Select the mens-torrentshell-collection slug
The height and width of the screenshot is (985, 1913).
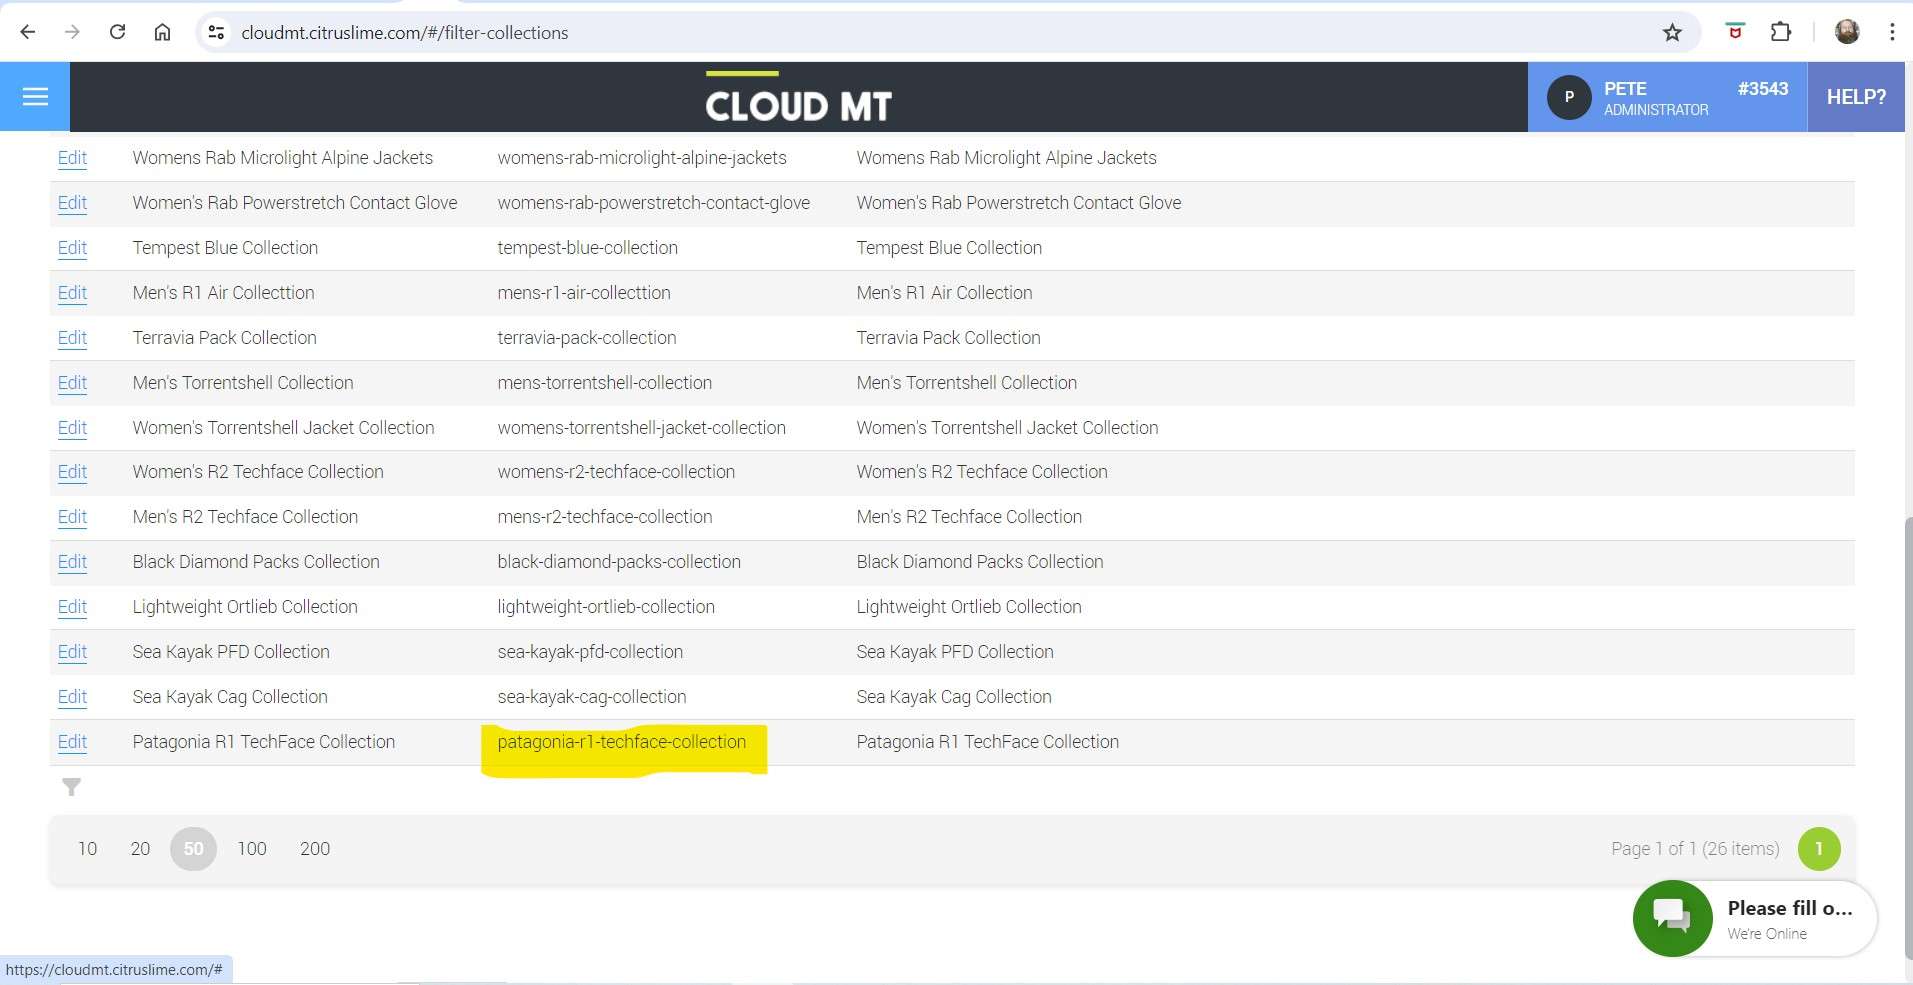coord(605,383)
